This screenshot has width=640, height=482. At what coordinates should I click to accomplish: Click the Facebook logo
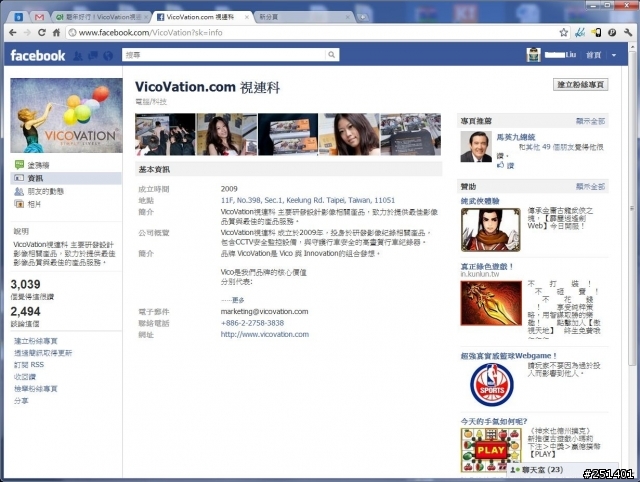pyautogui.click(x=38, y=56)
